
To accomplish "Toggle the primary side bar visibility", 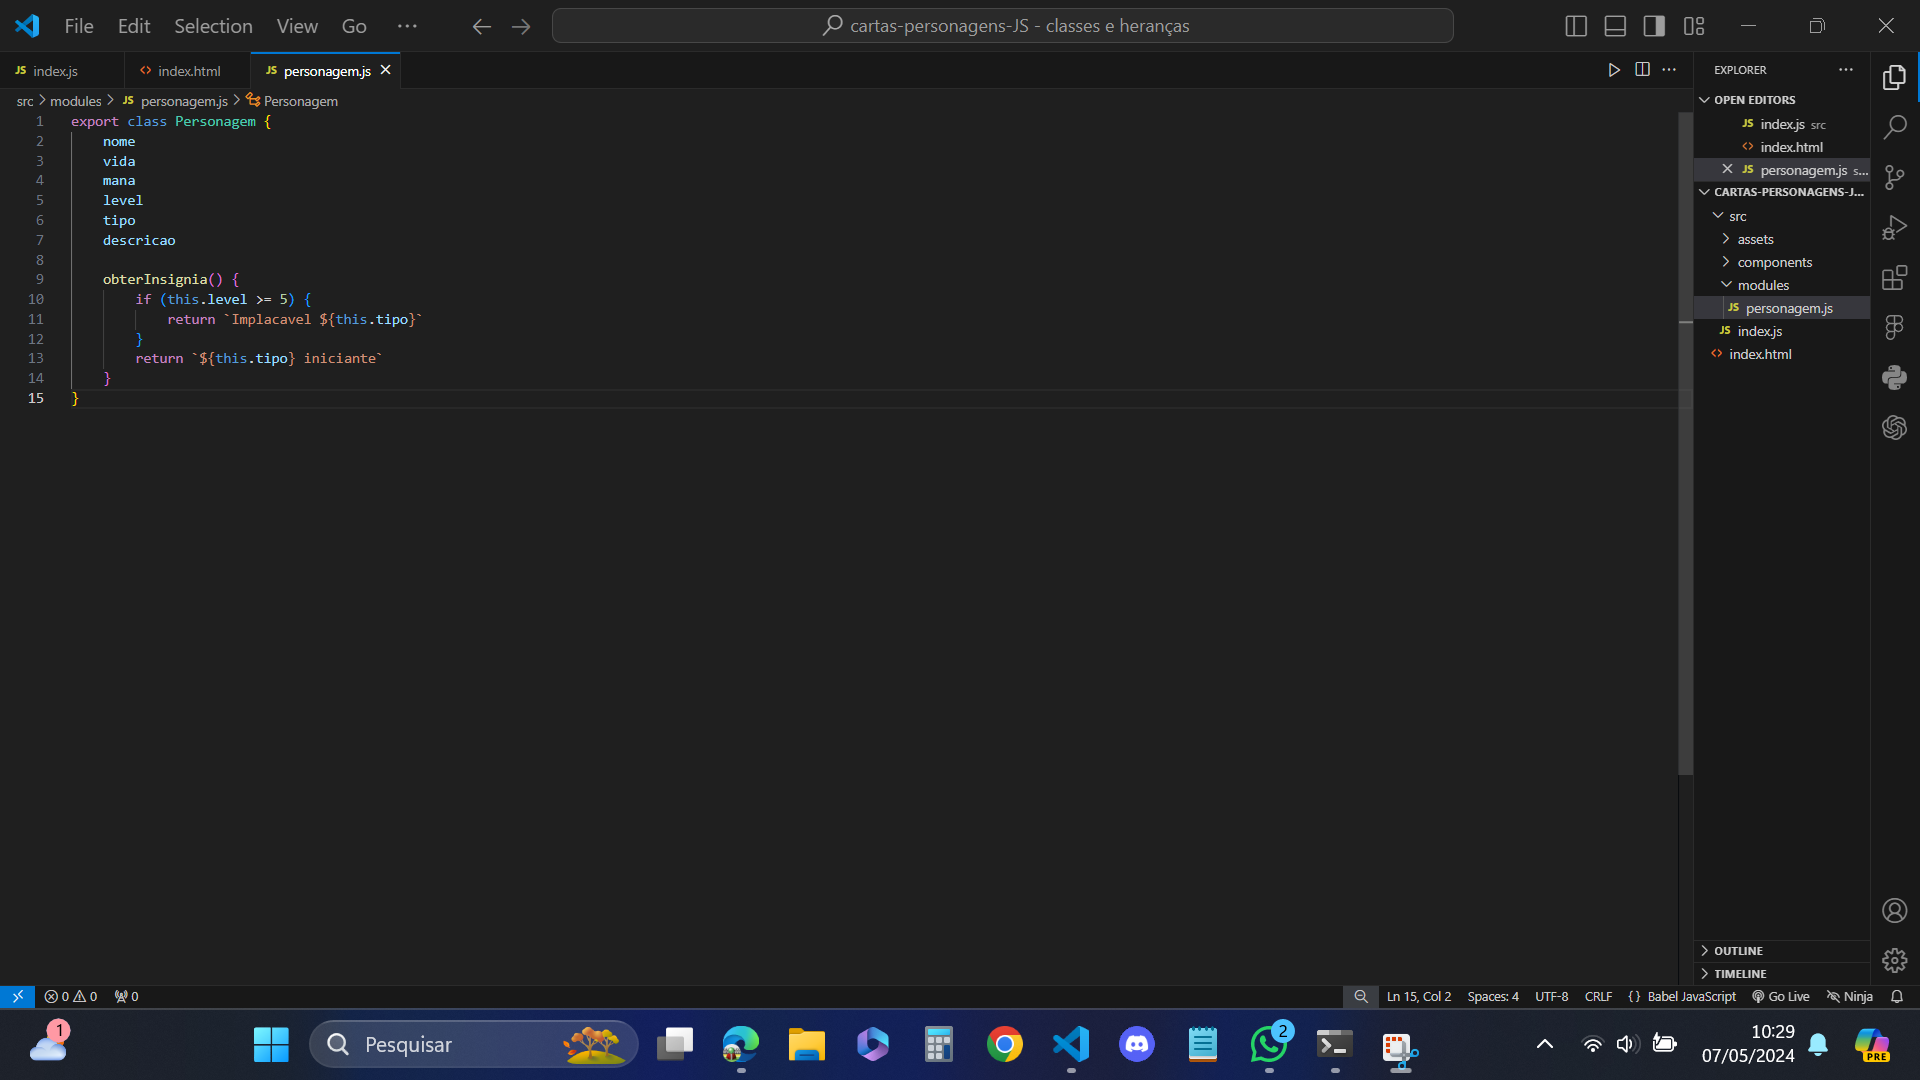I will (1576, 26).
